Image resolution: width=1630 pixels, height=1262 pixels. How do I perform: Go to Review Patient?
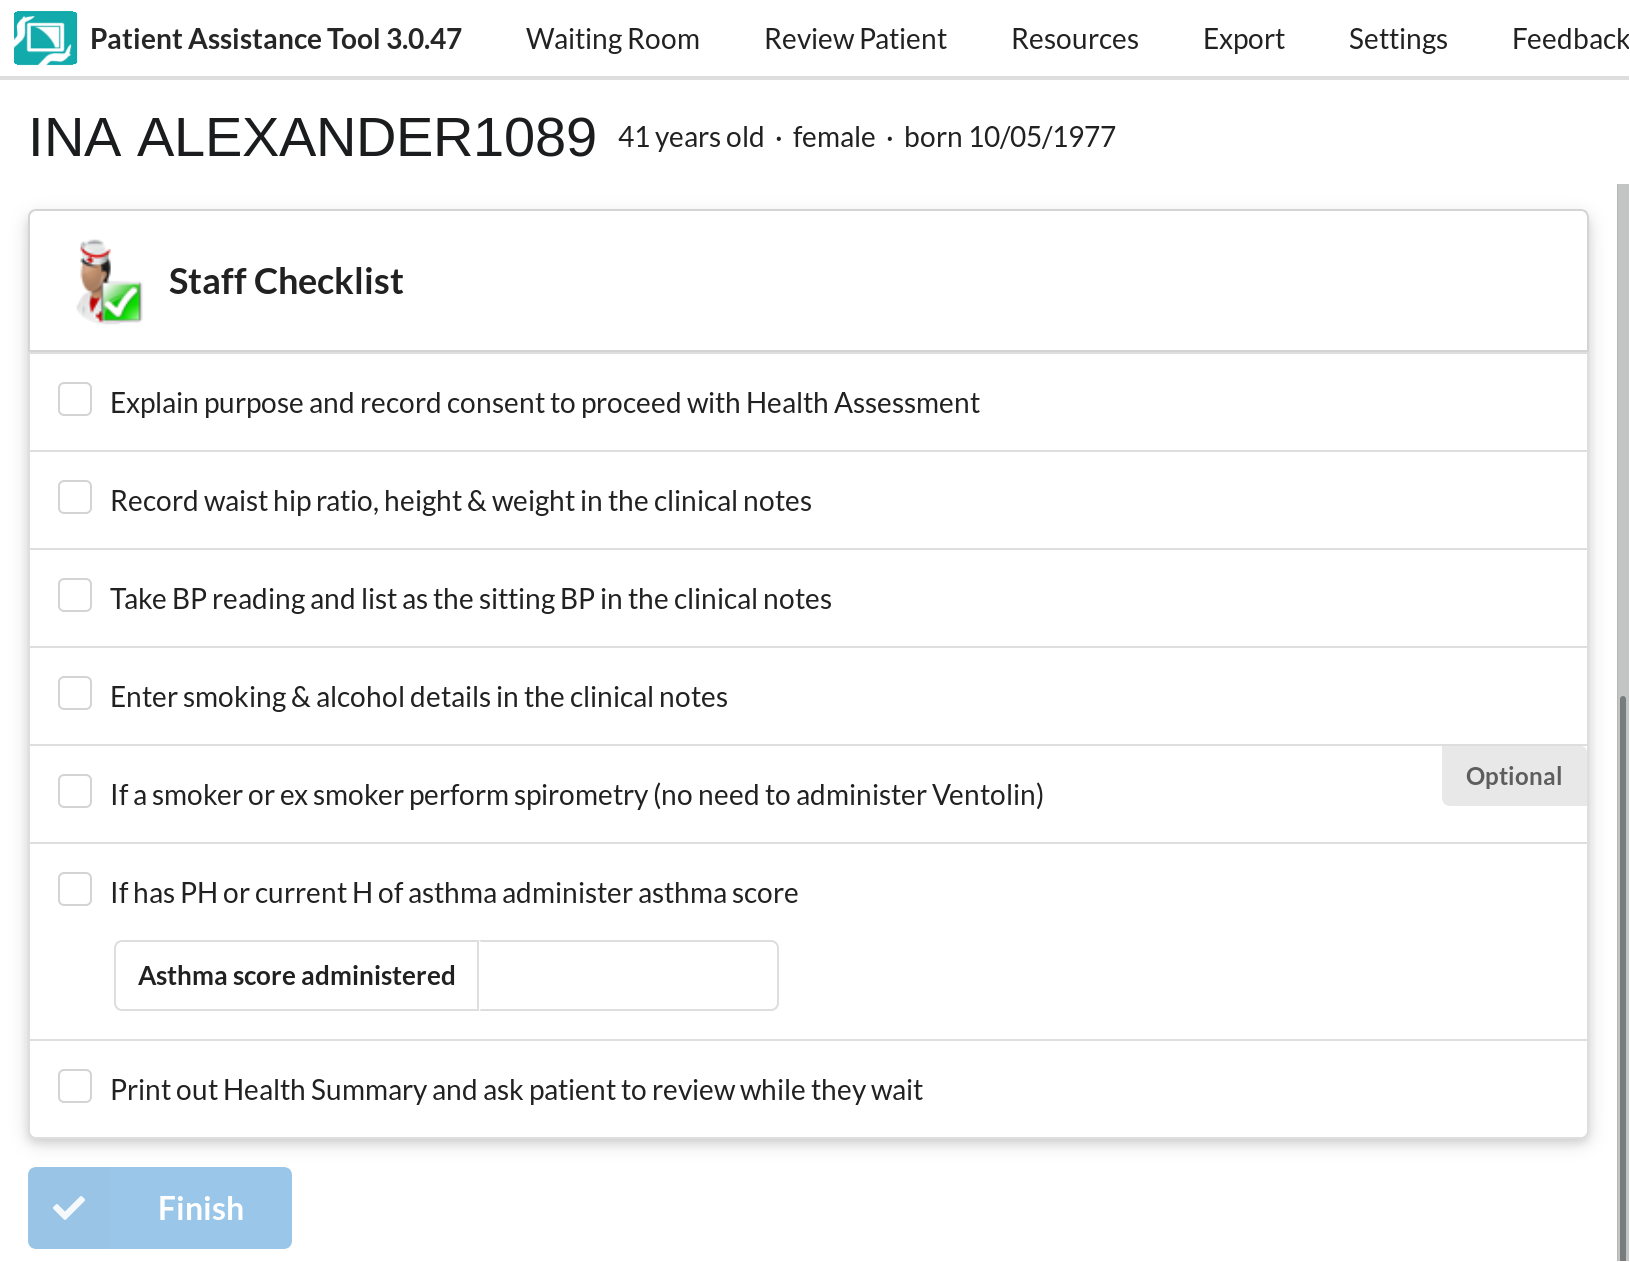(855, 39)
